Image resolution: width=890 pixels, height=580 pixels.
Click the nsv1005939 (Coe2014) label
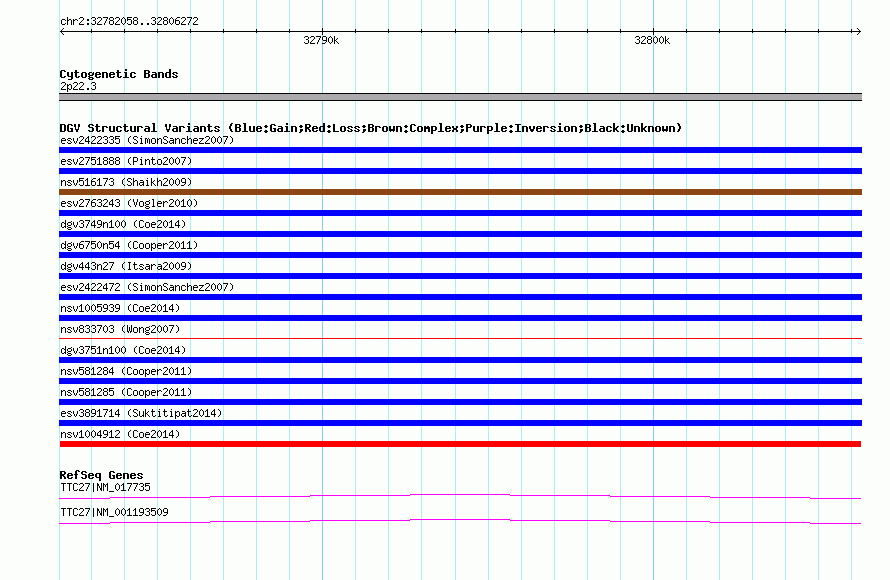(x=120, y=308)
